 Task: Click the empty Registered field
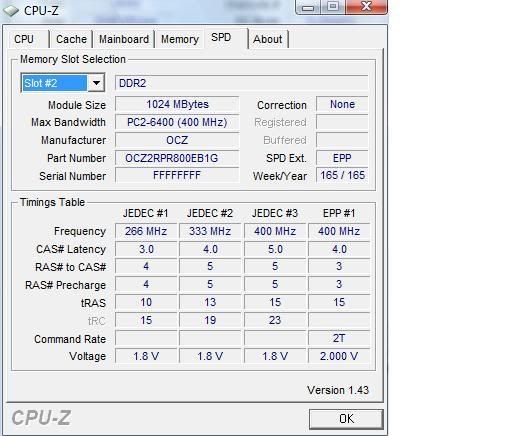342,122
